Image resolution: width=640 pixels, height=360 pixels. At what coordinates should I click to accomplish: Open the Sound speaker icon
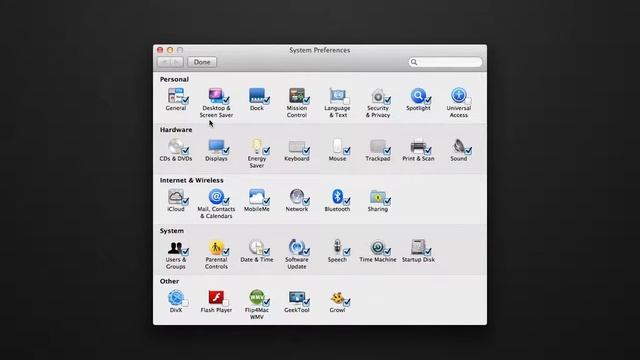coord(458,146)
